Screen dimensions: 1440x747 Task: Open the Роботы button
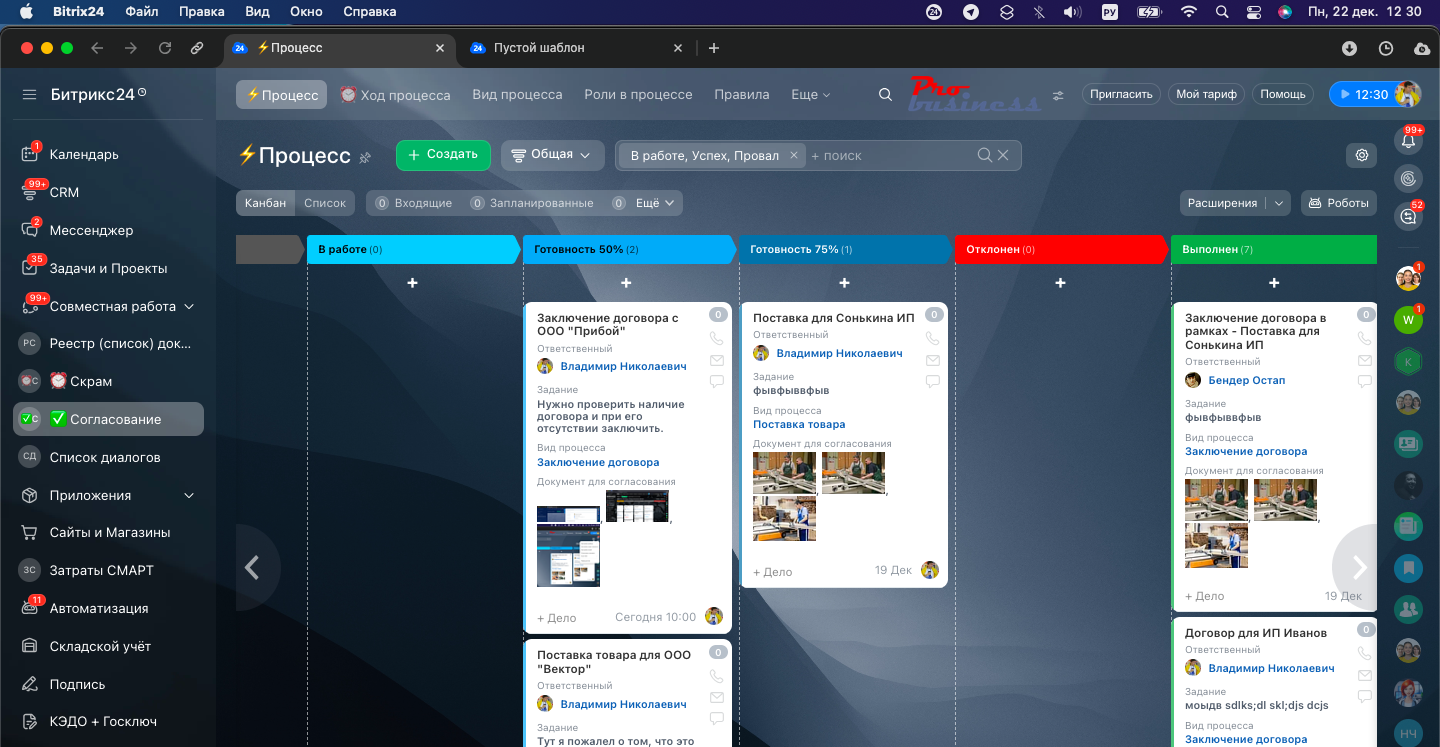point(1338,203)
